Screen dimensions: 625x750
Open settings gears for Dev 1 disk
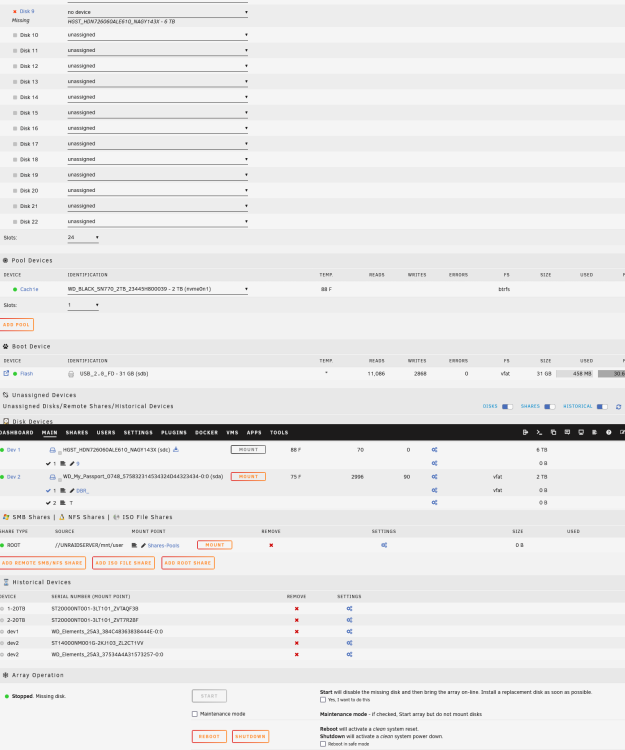point(434,450)
